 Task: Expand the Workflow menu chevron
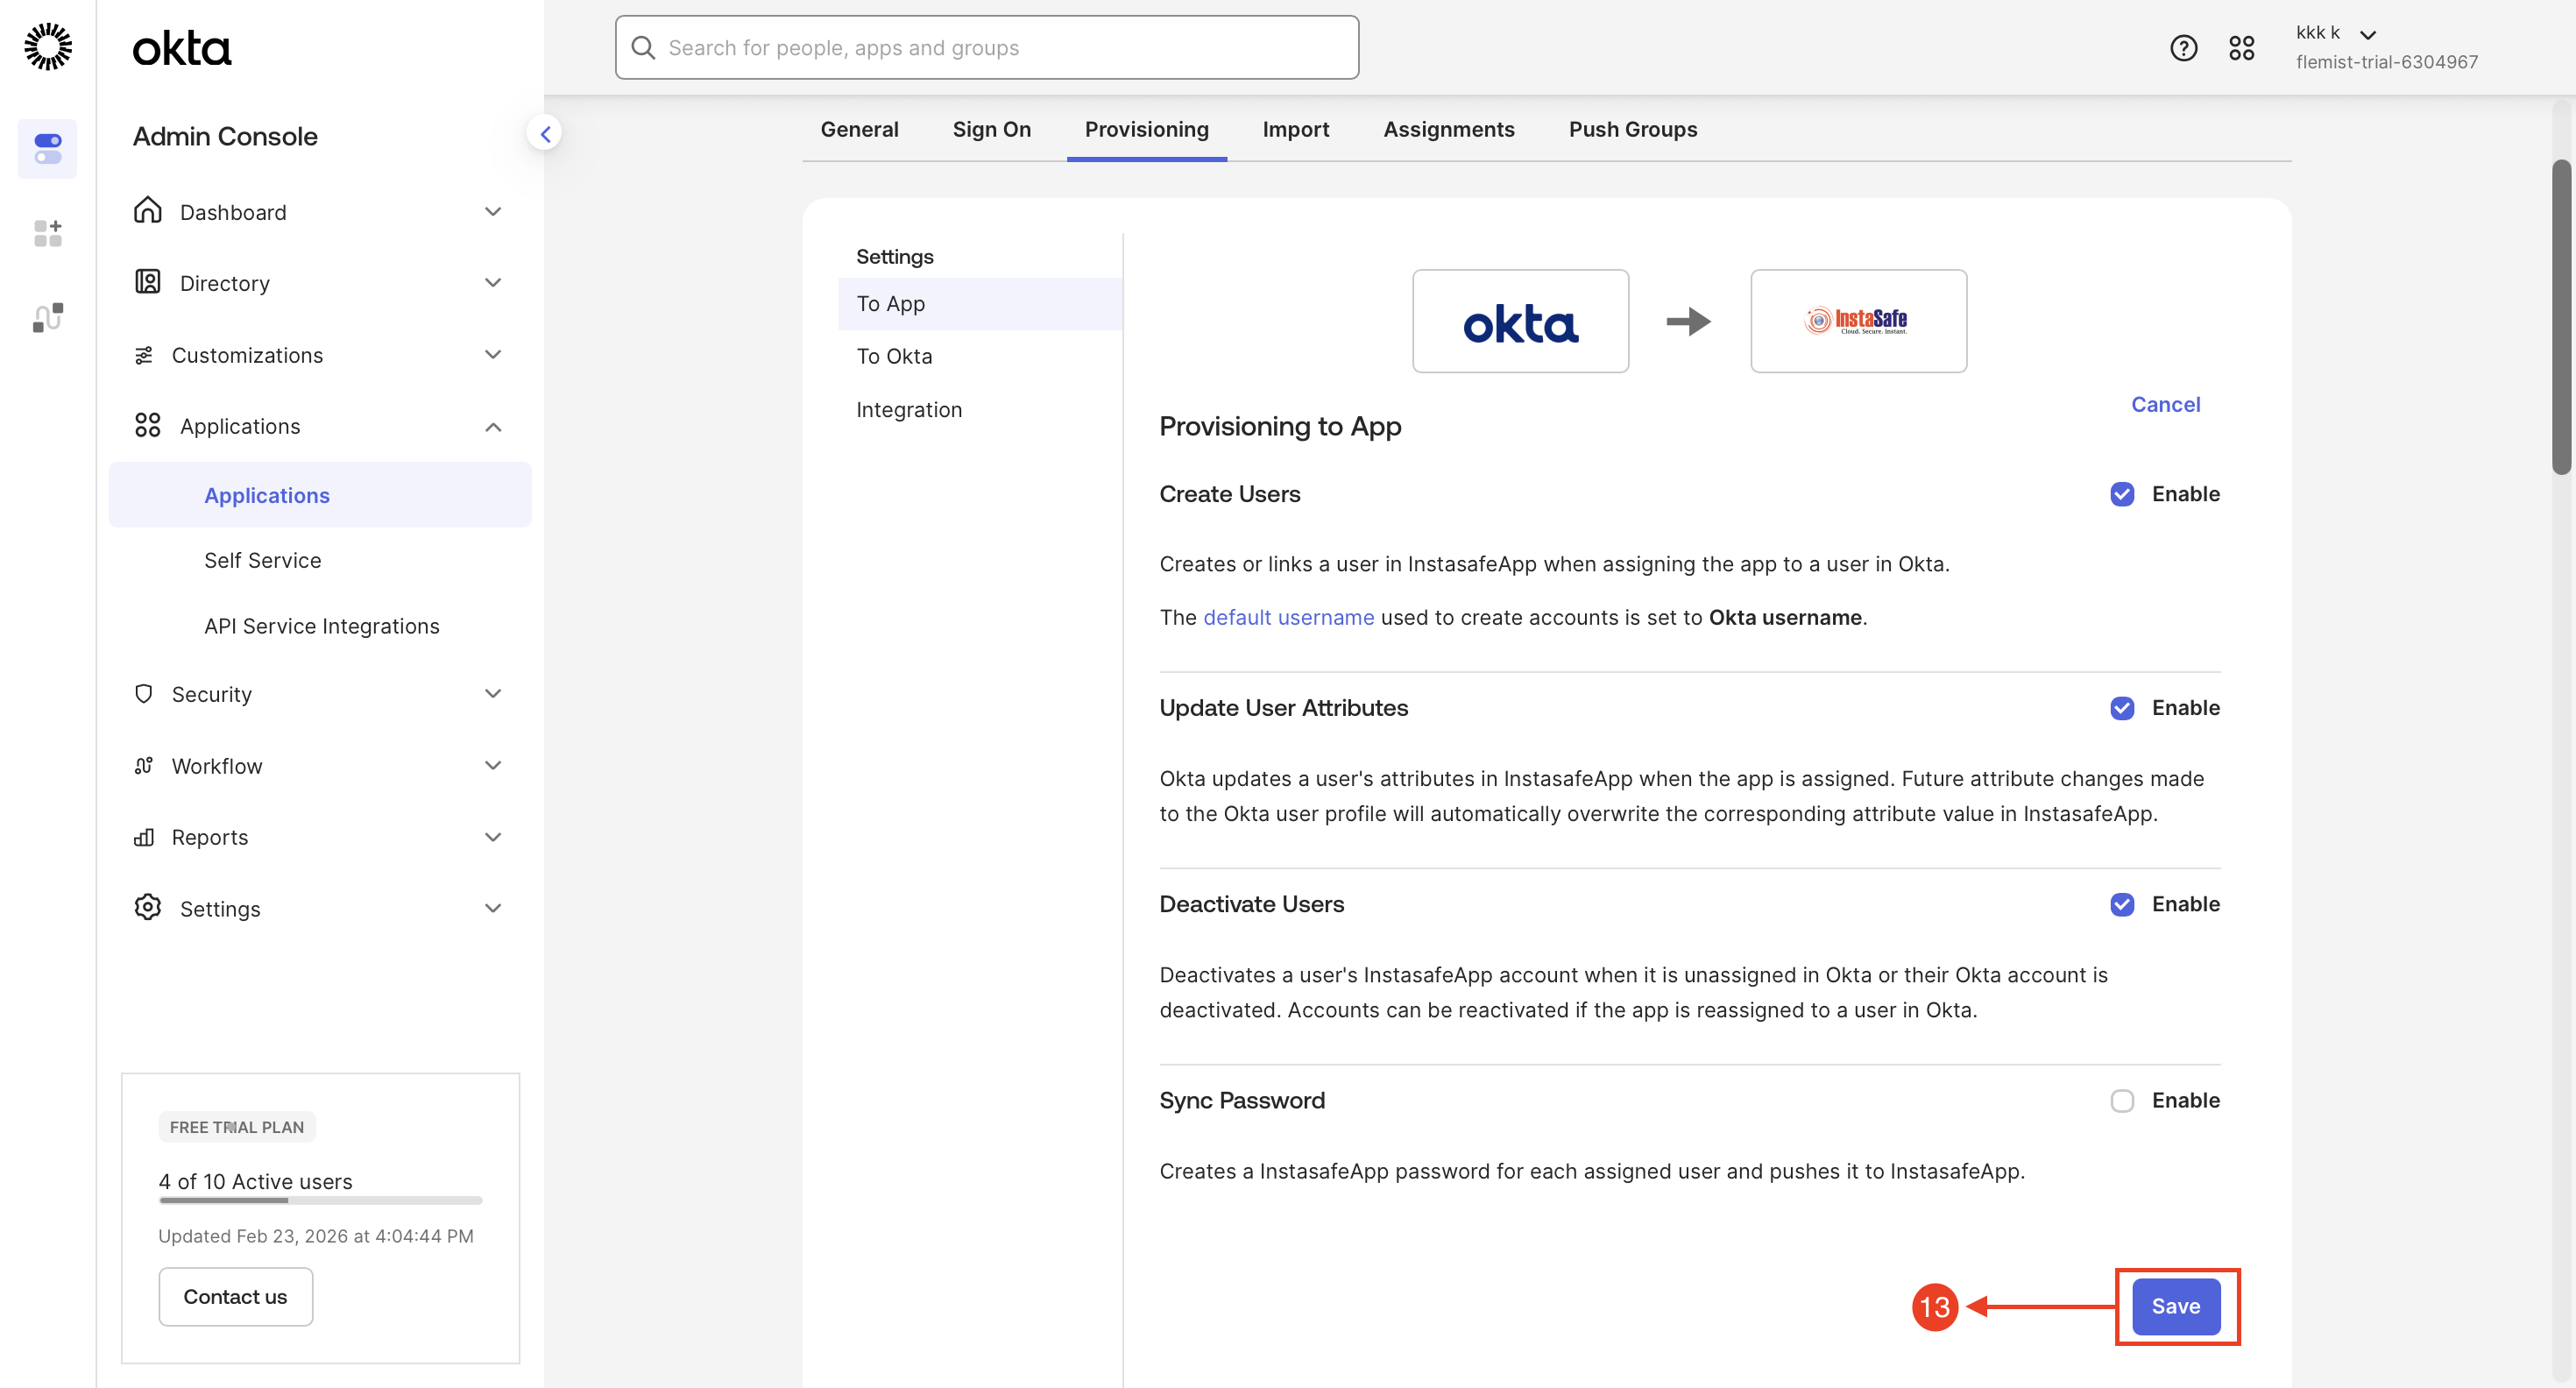click(492, 765)
